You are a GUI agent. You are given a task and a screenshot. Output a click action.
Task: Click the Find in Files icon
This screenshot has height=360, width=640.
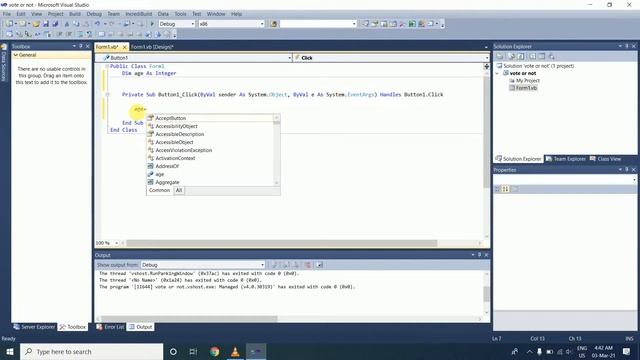[273, 24]
